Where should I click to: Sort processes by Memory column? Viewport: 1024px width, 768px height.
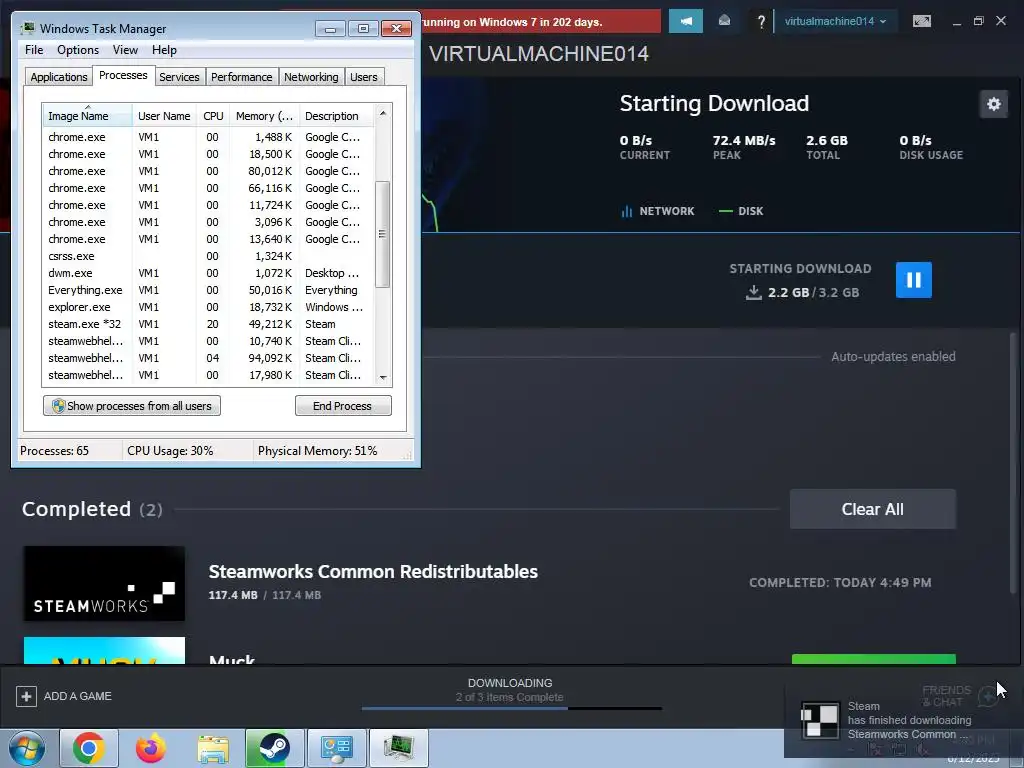(264, 116)
